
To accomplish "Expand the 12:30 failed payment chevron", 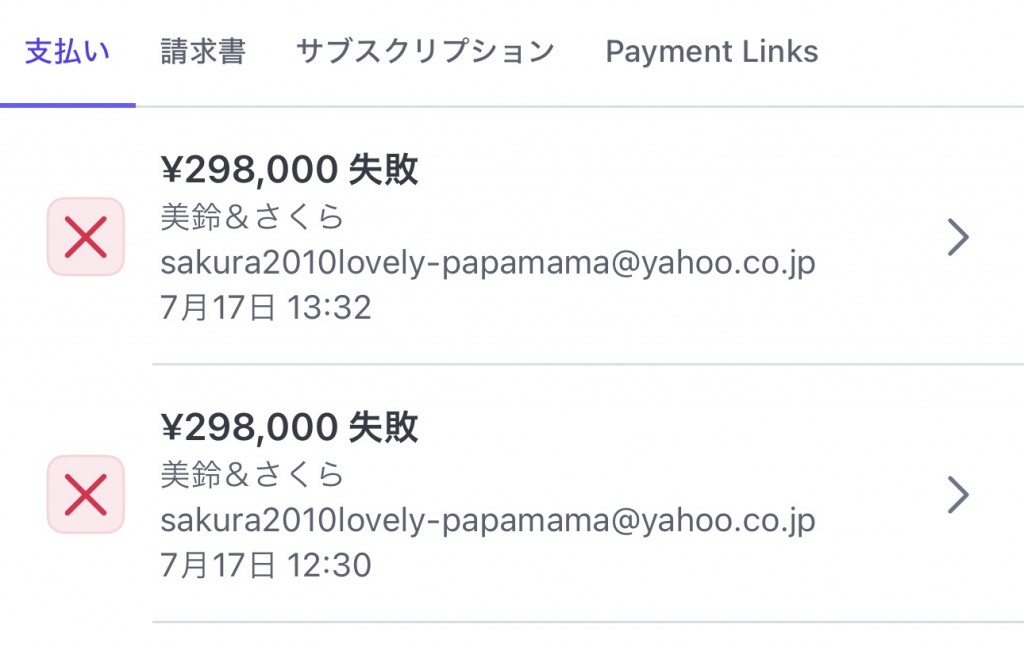I will point(957,495).
